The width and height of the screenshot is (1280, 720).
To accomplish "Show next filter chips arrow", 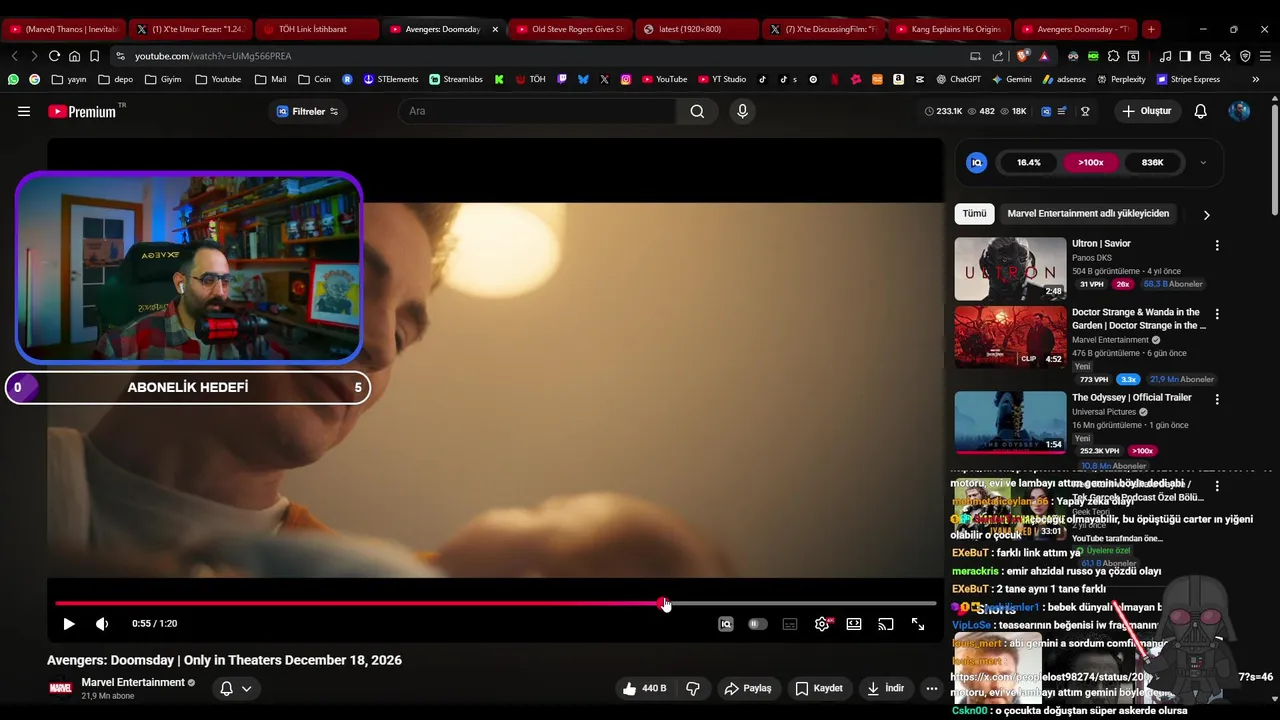I will coord(1206,214).
